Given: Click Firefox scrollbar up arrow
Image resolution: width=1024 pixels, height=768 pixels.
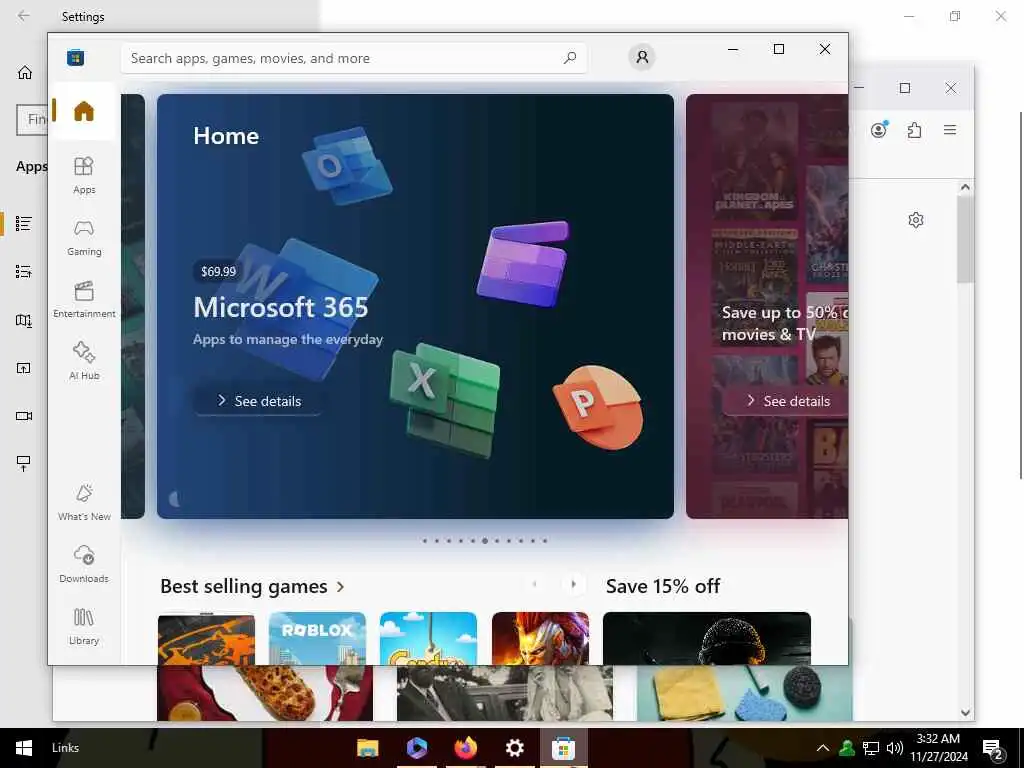Looking at the screenshot, I should coord(965,187).
